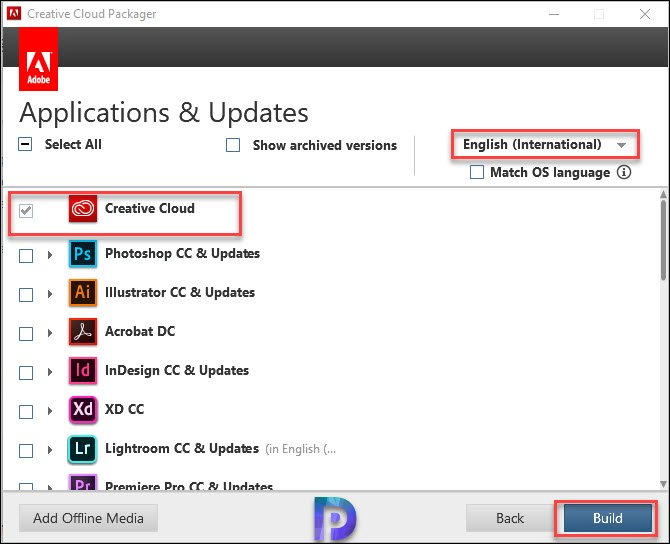Click the Acrobat DC icon
This screenshot has width=670, height=544.
point(83,332)
